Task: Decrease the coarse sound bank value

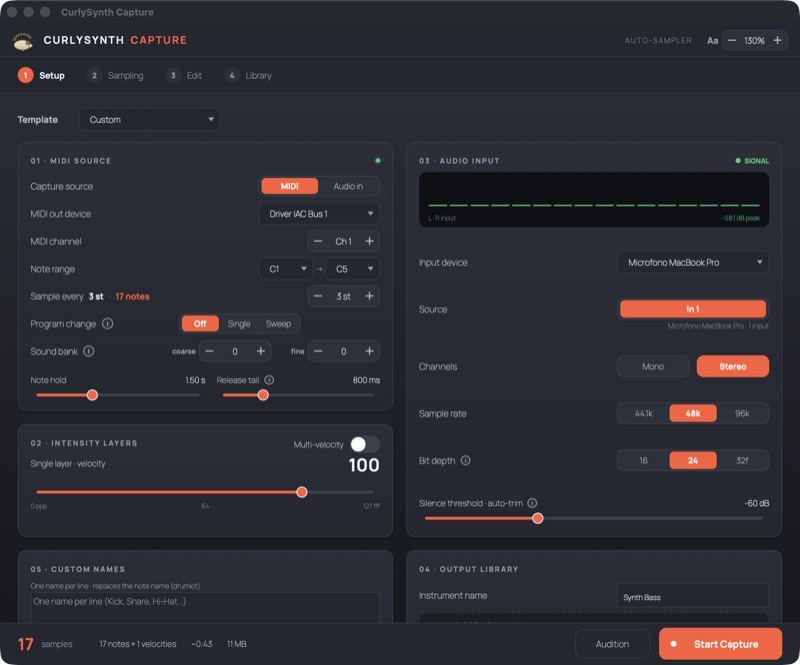Action: [x=209, y=351]
